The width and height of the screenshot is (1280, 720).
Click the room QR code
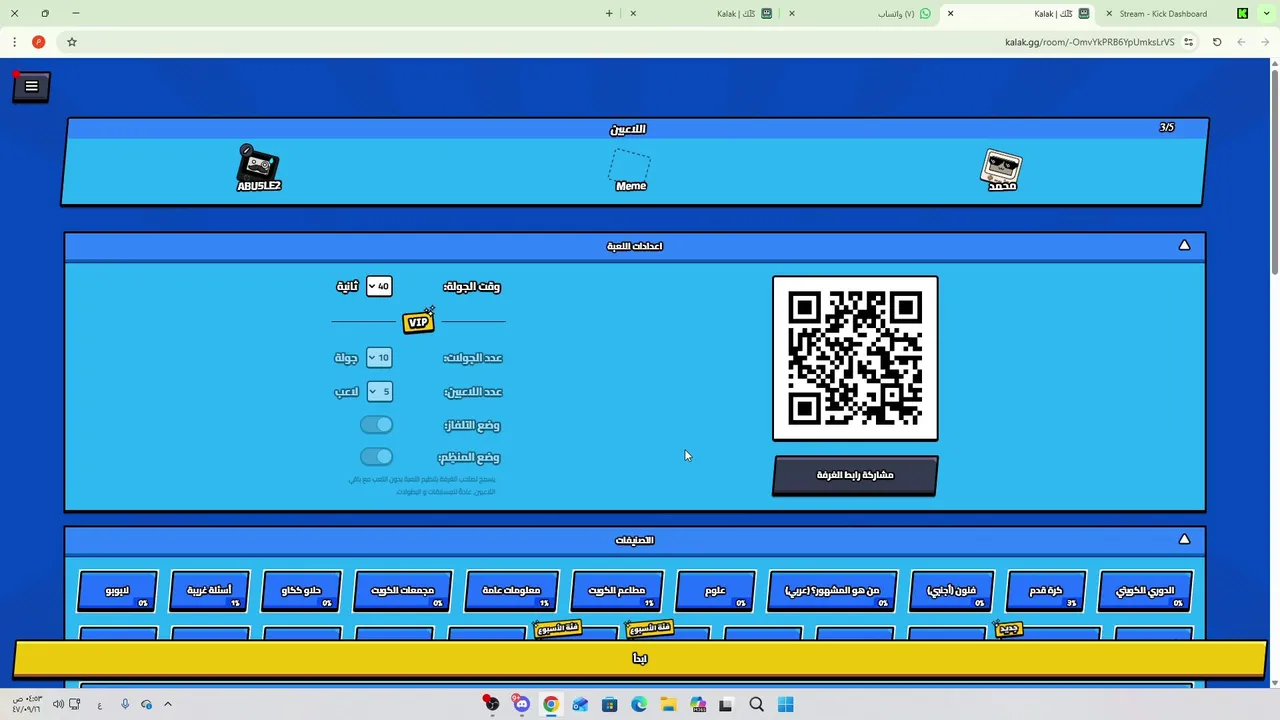coord(855,358)
